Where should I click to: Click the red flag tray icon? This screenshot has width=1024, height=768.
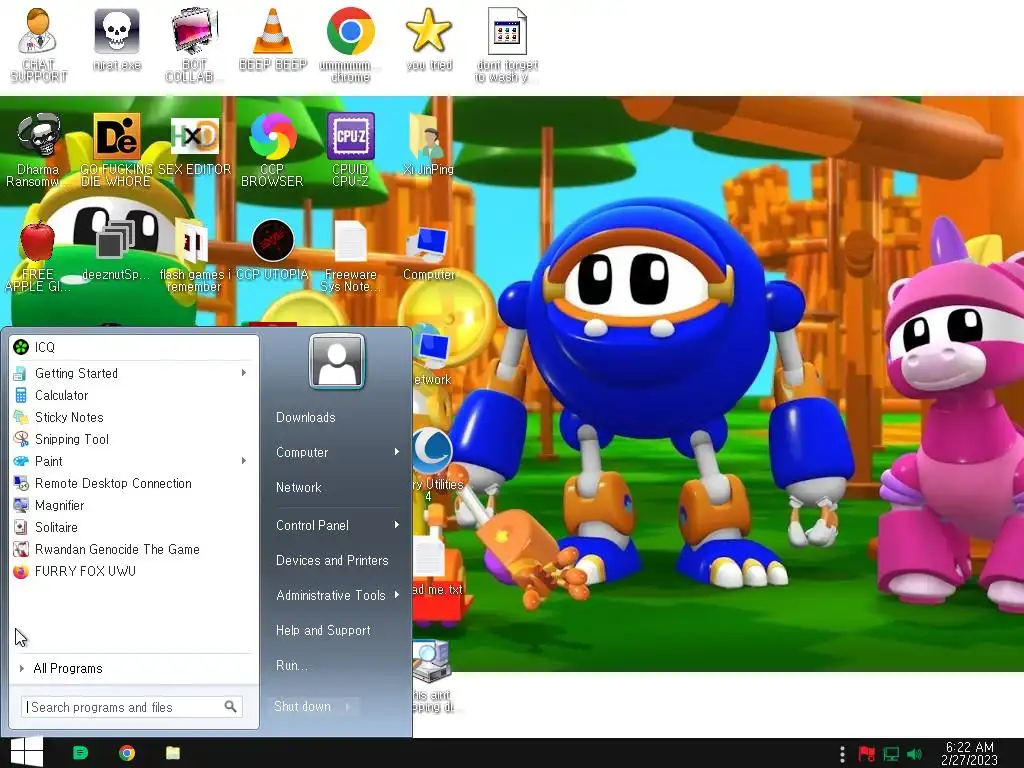(x=867, y=754)
